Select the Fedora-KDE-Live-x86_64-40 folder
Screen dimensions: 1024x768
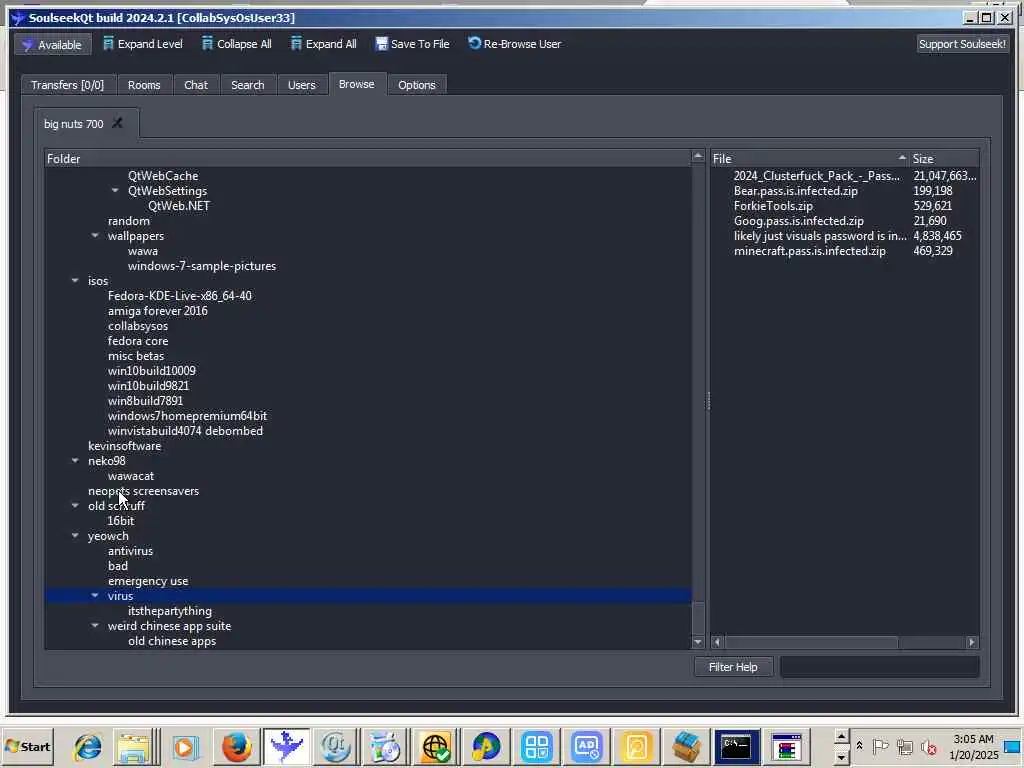[x=180, y=296]
